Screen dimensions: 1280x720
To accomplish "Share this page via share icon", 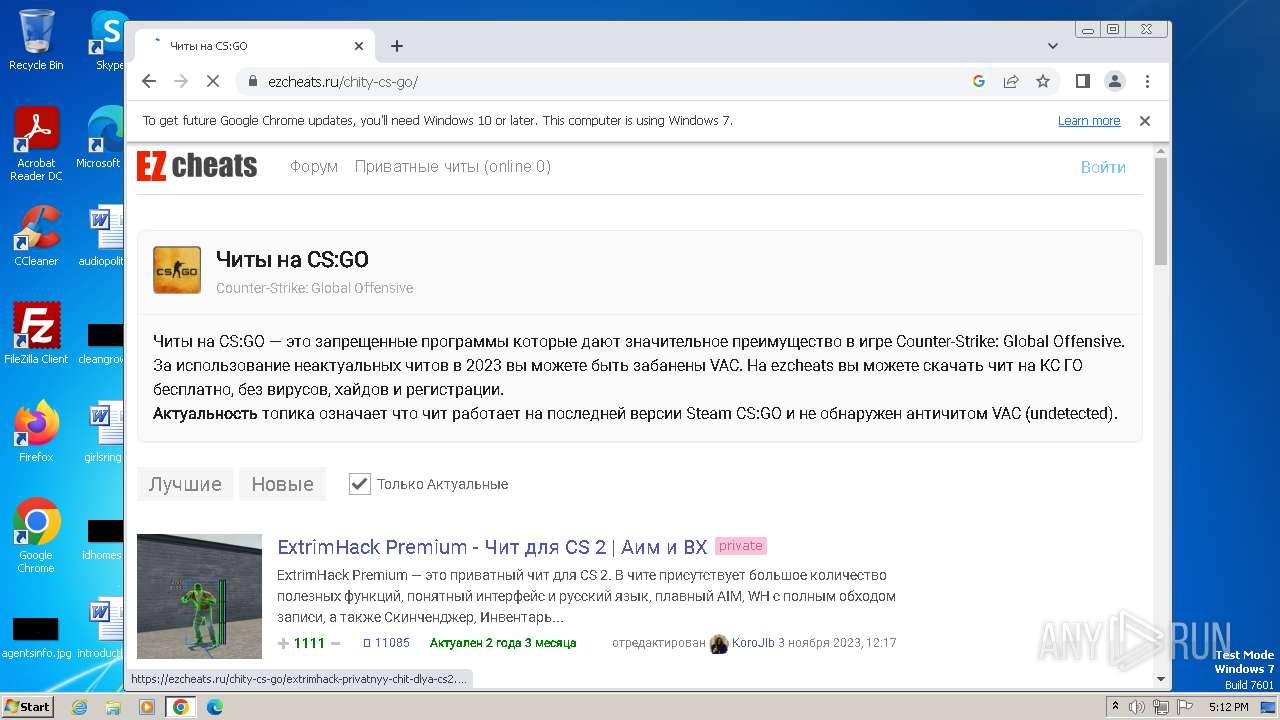I will pos(1011,81).
